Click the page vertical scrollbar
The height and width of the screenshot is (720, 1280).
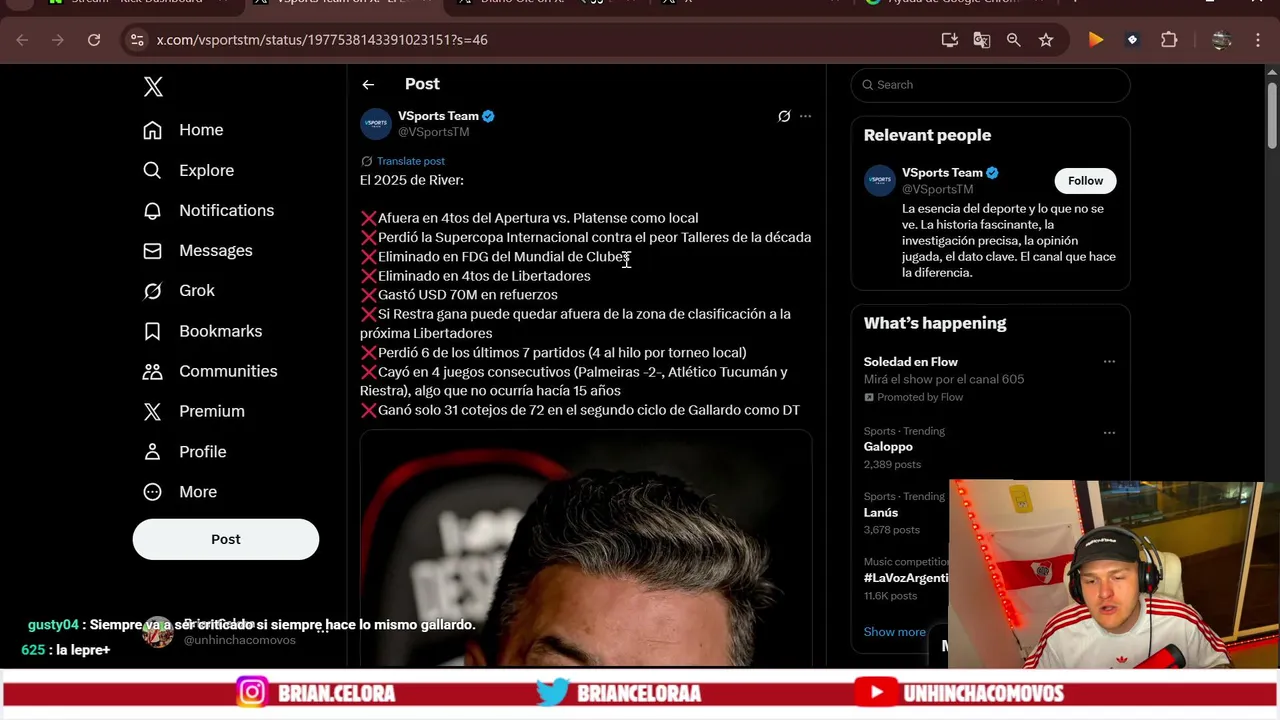1272,115
